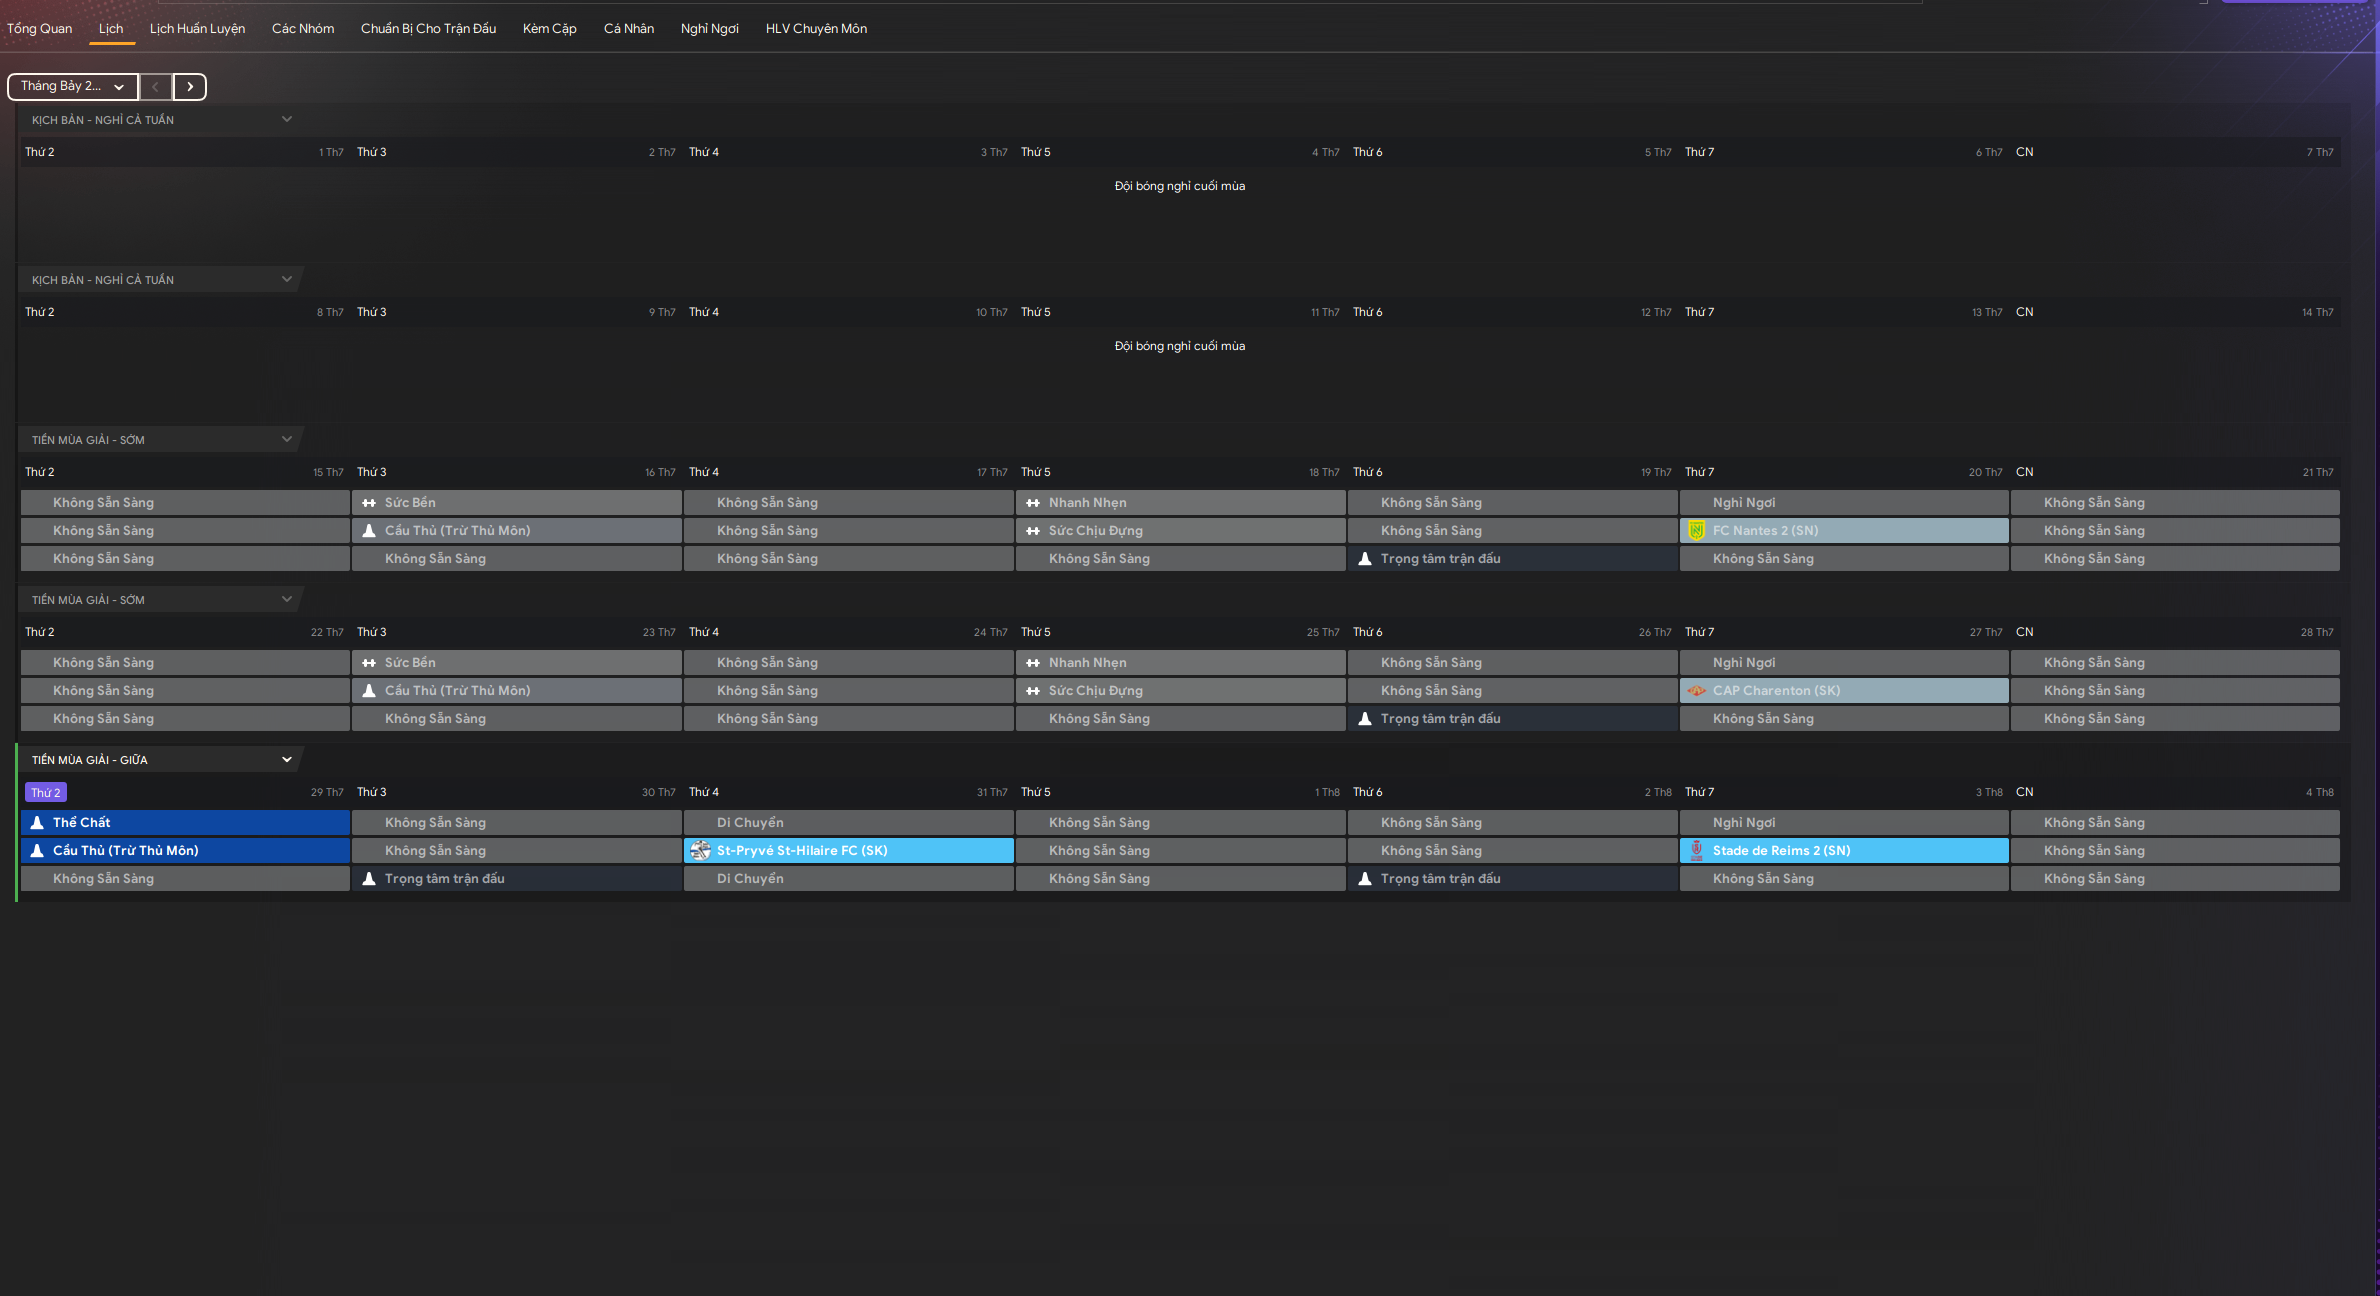This screenshot has width=2380, height=1296.
Task: Click Nghỉ Ngơi slot on 27 Th7
Action: point(1844,663)
